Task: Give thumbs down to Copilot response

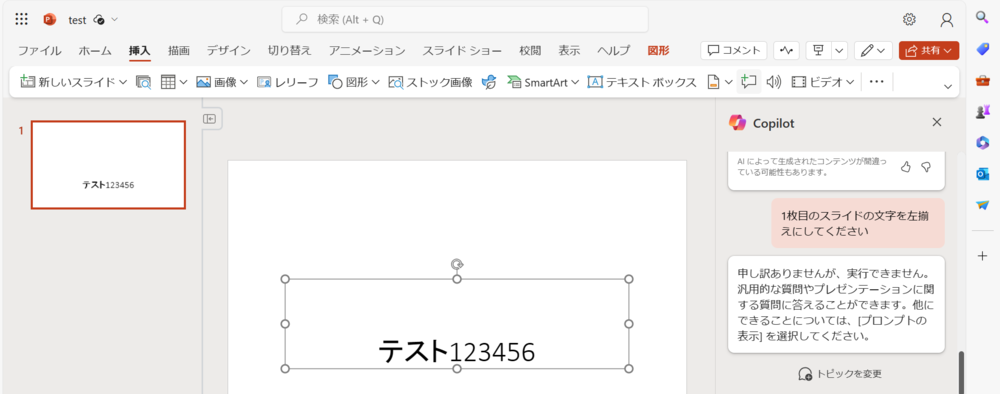Action: click(926, 166)
